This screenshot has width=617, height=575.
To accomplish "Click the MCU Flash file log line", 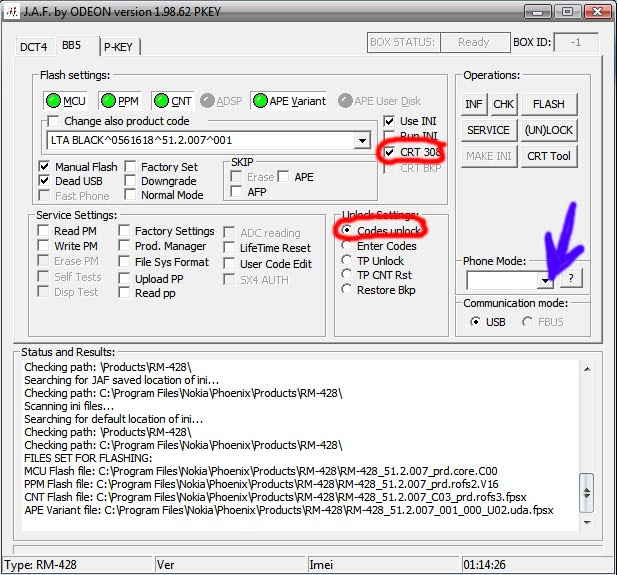I will (260, 471).
